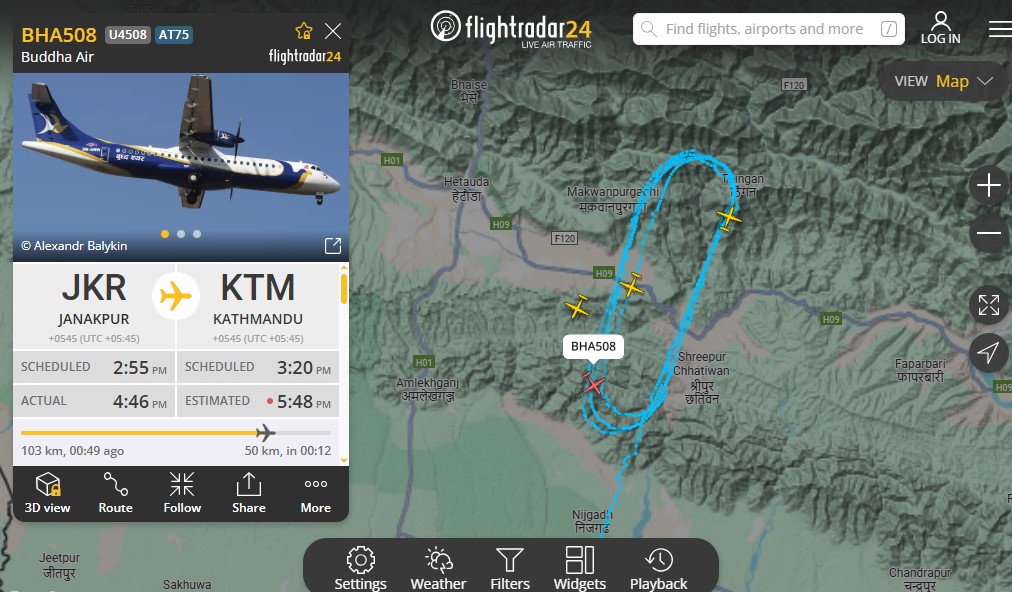Screen dimensions: 1012x592
Task: Follow the BHA508 aircraft
Action: pyautogui.click(x=182, y=493)
